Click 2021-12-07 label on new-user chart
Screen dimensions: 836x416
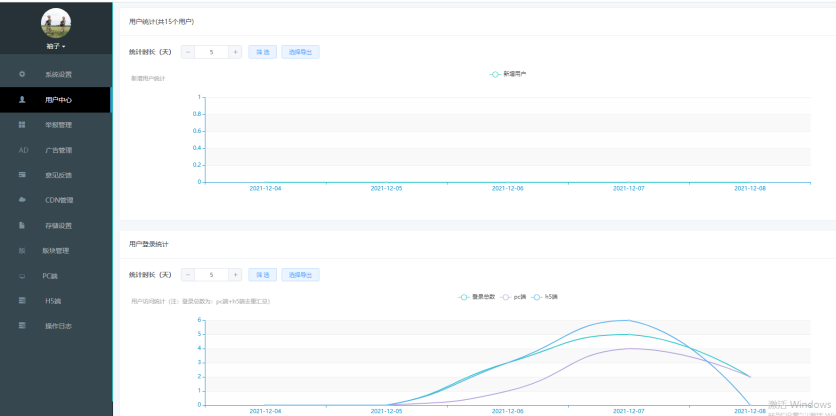pos(629,188)
